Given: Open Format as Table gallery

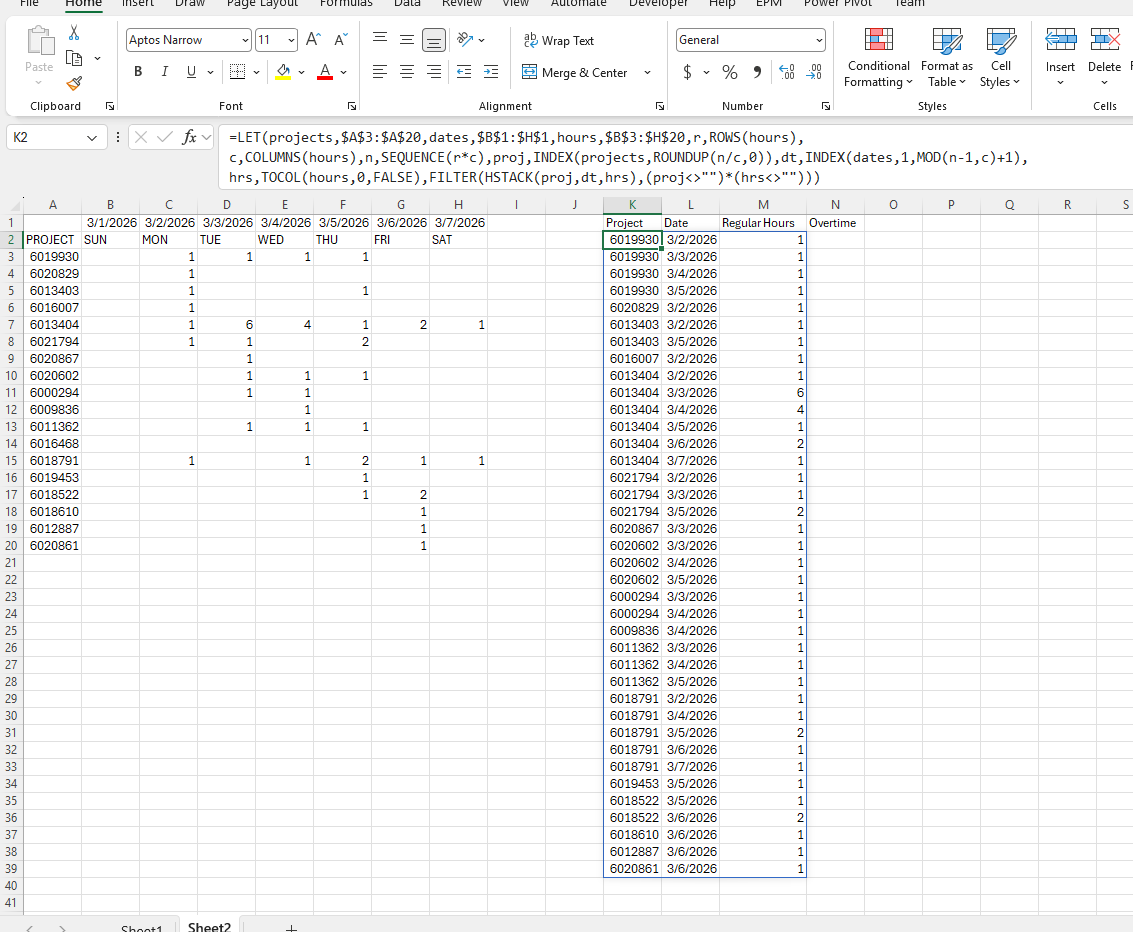Looking at the screenshot, I should point(947,58).
